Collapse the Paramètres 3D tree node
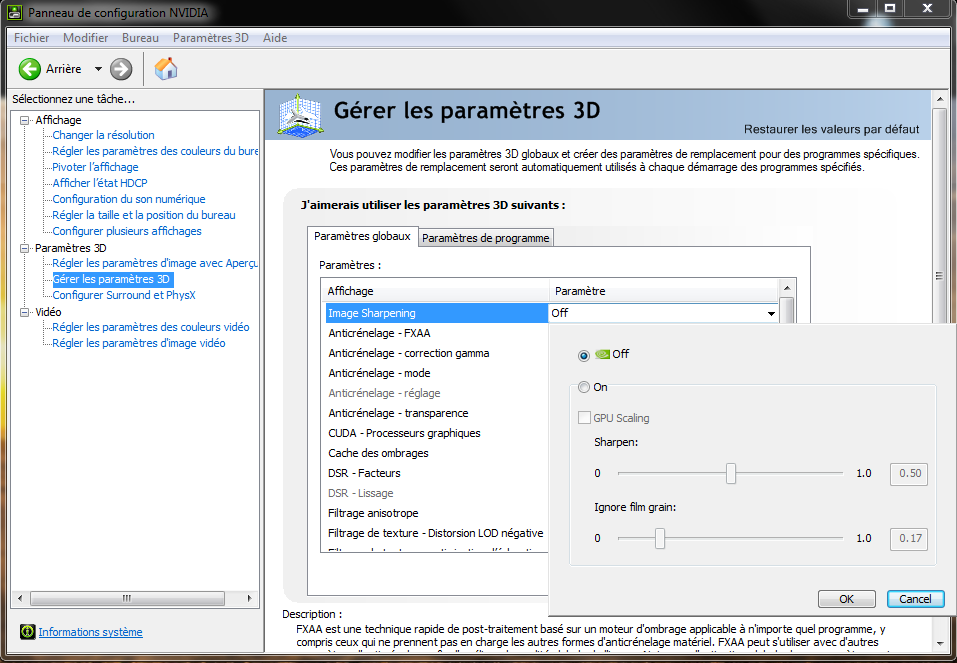 coord(24,248)
